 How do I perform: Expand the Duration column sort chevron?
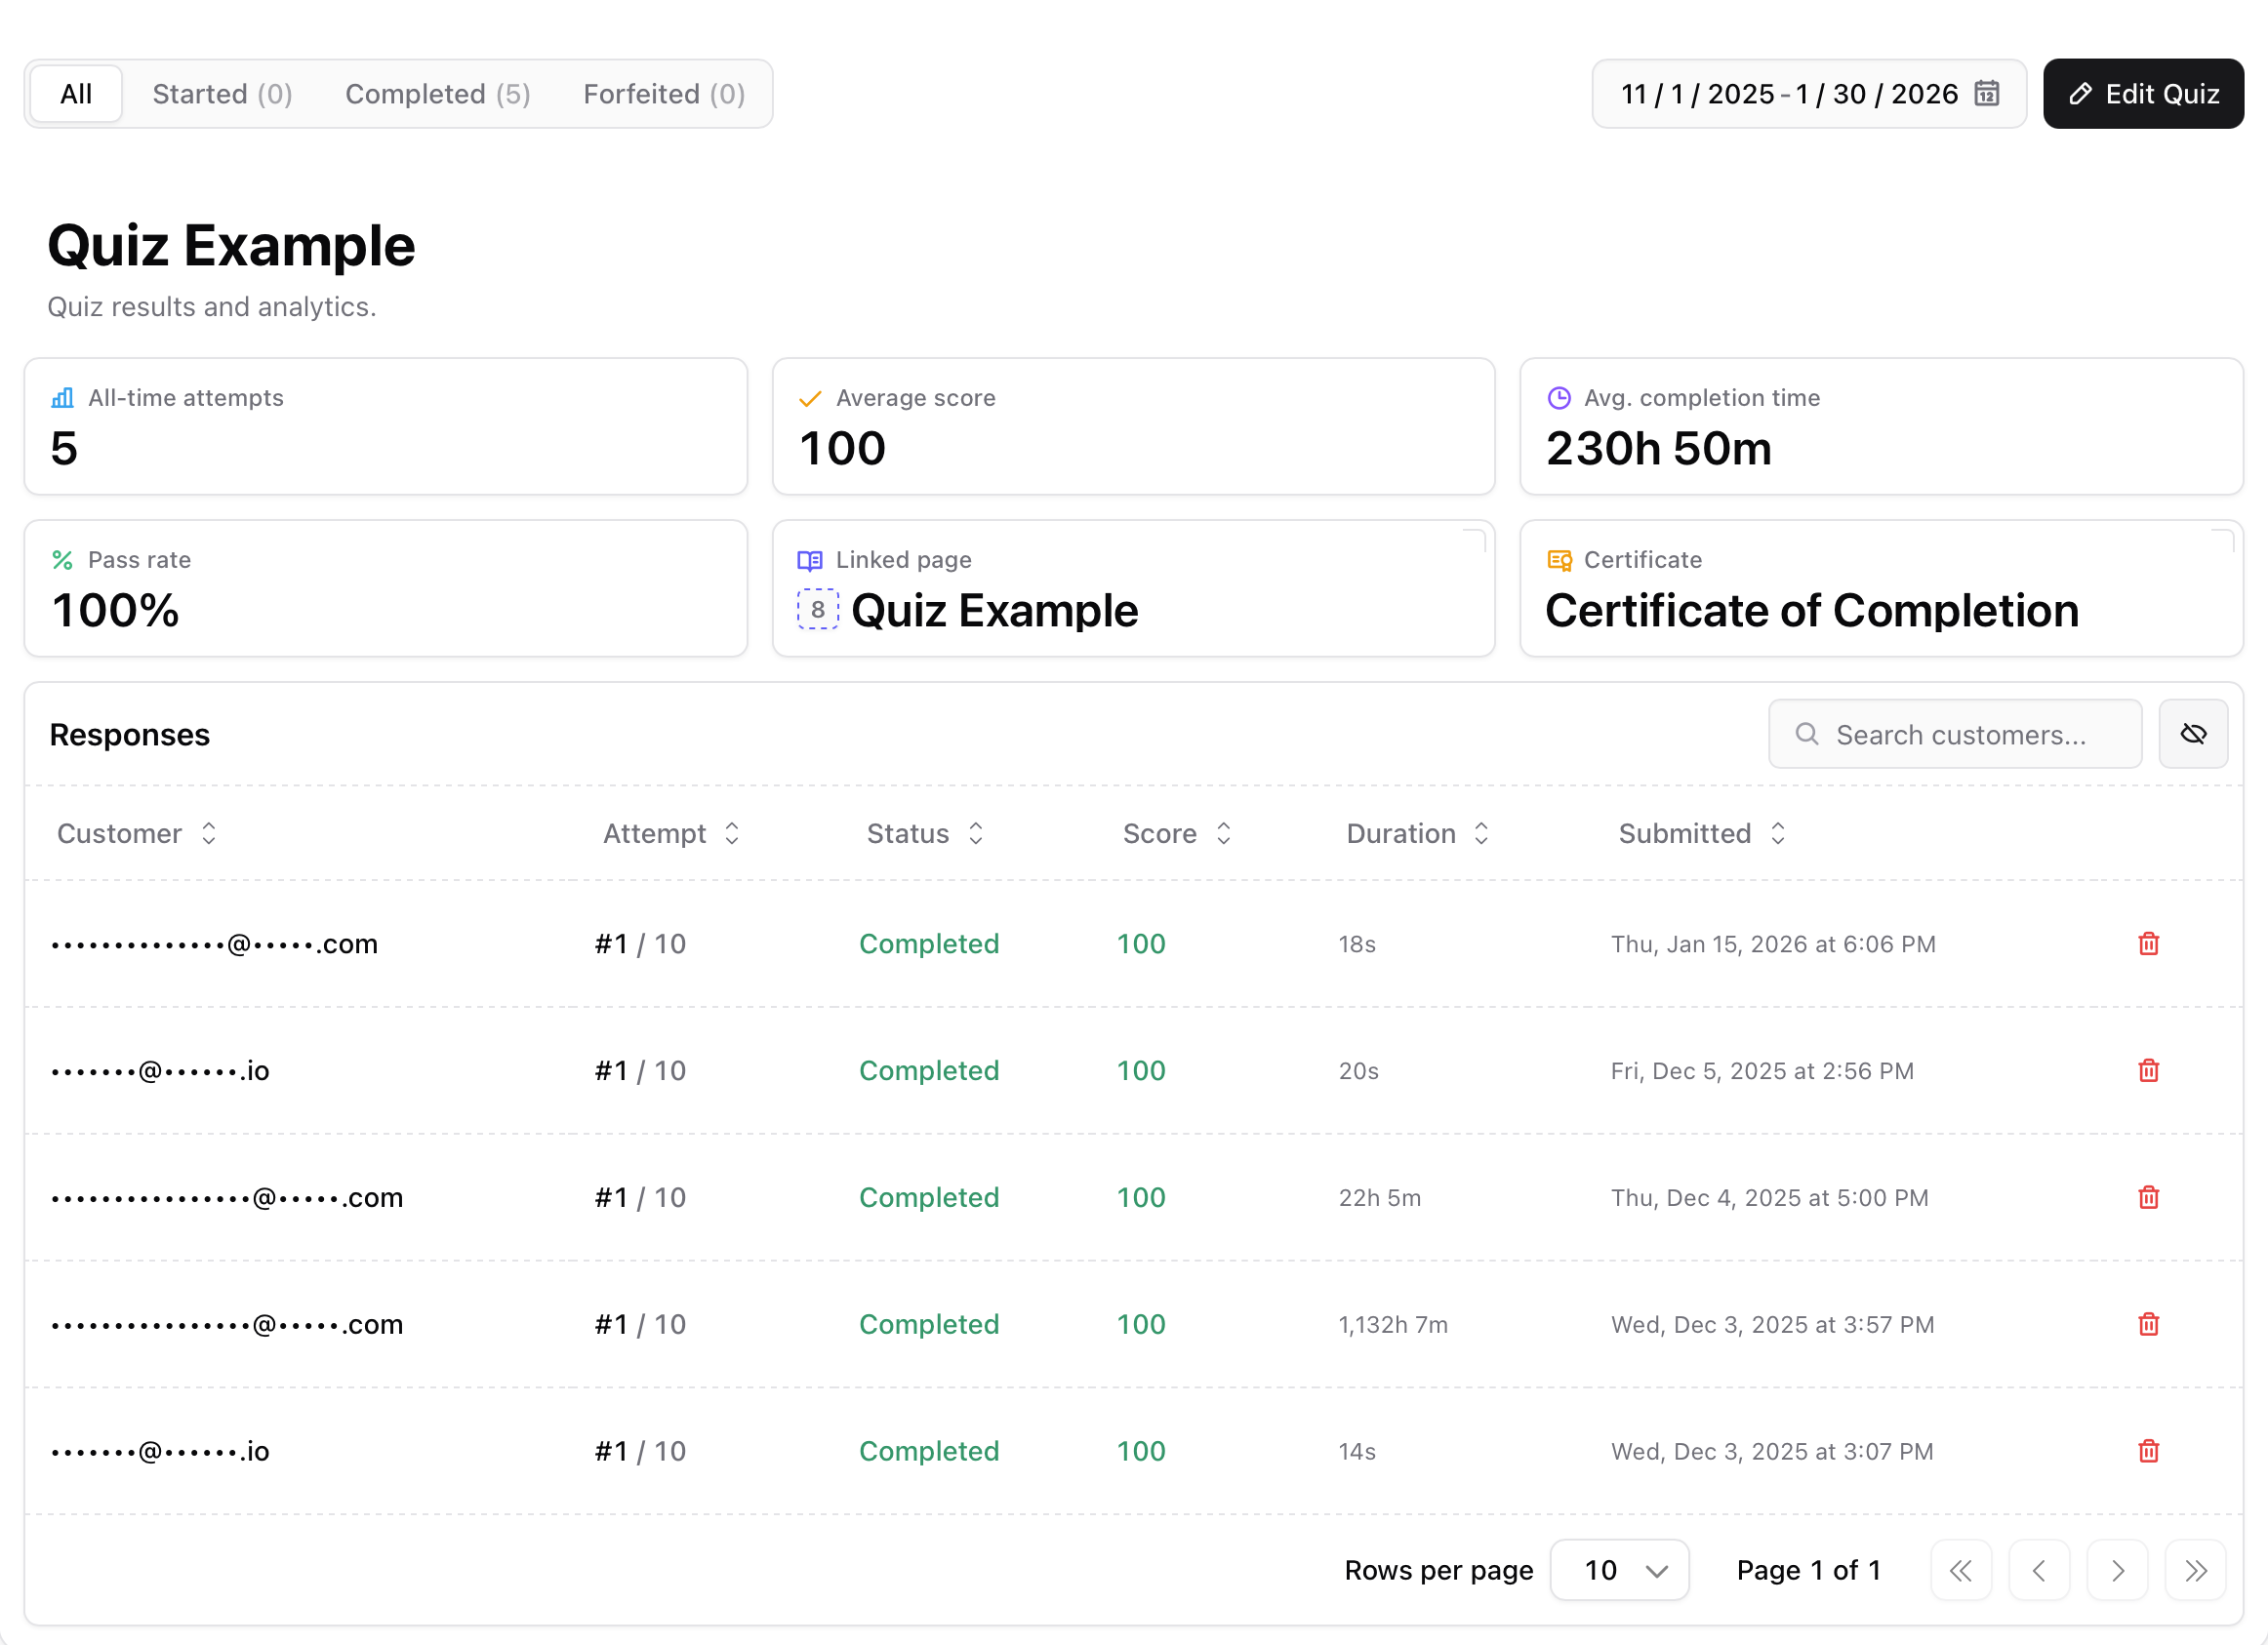(1481, 833)
